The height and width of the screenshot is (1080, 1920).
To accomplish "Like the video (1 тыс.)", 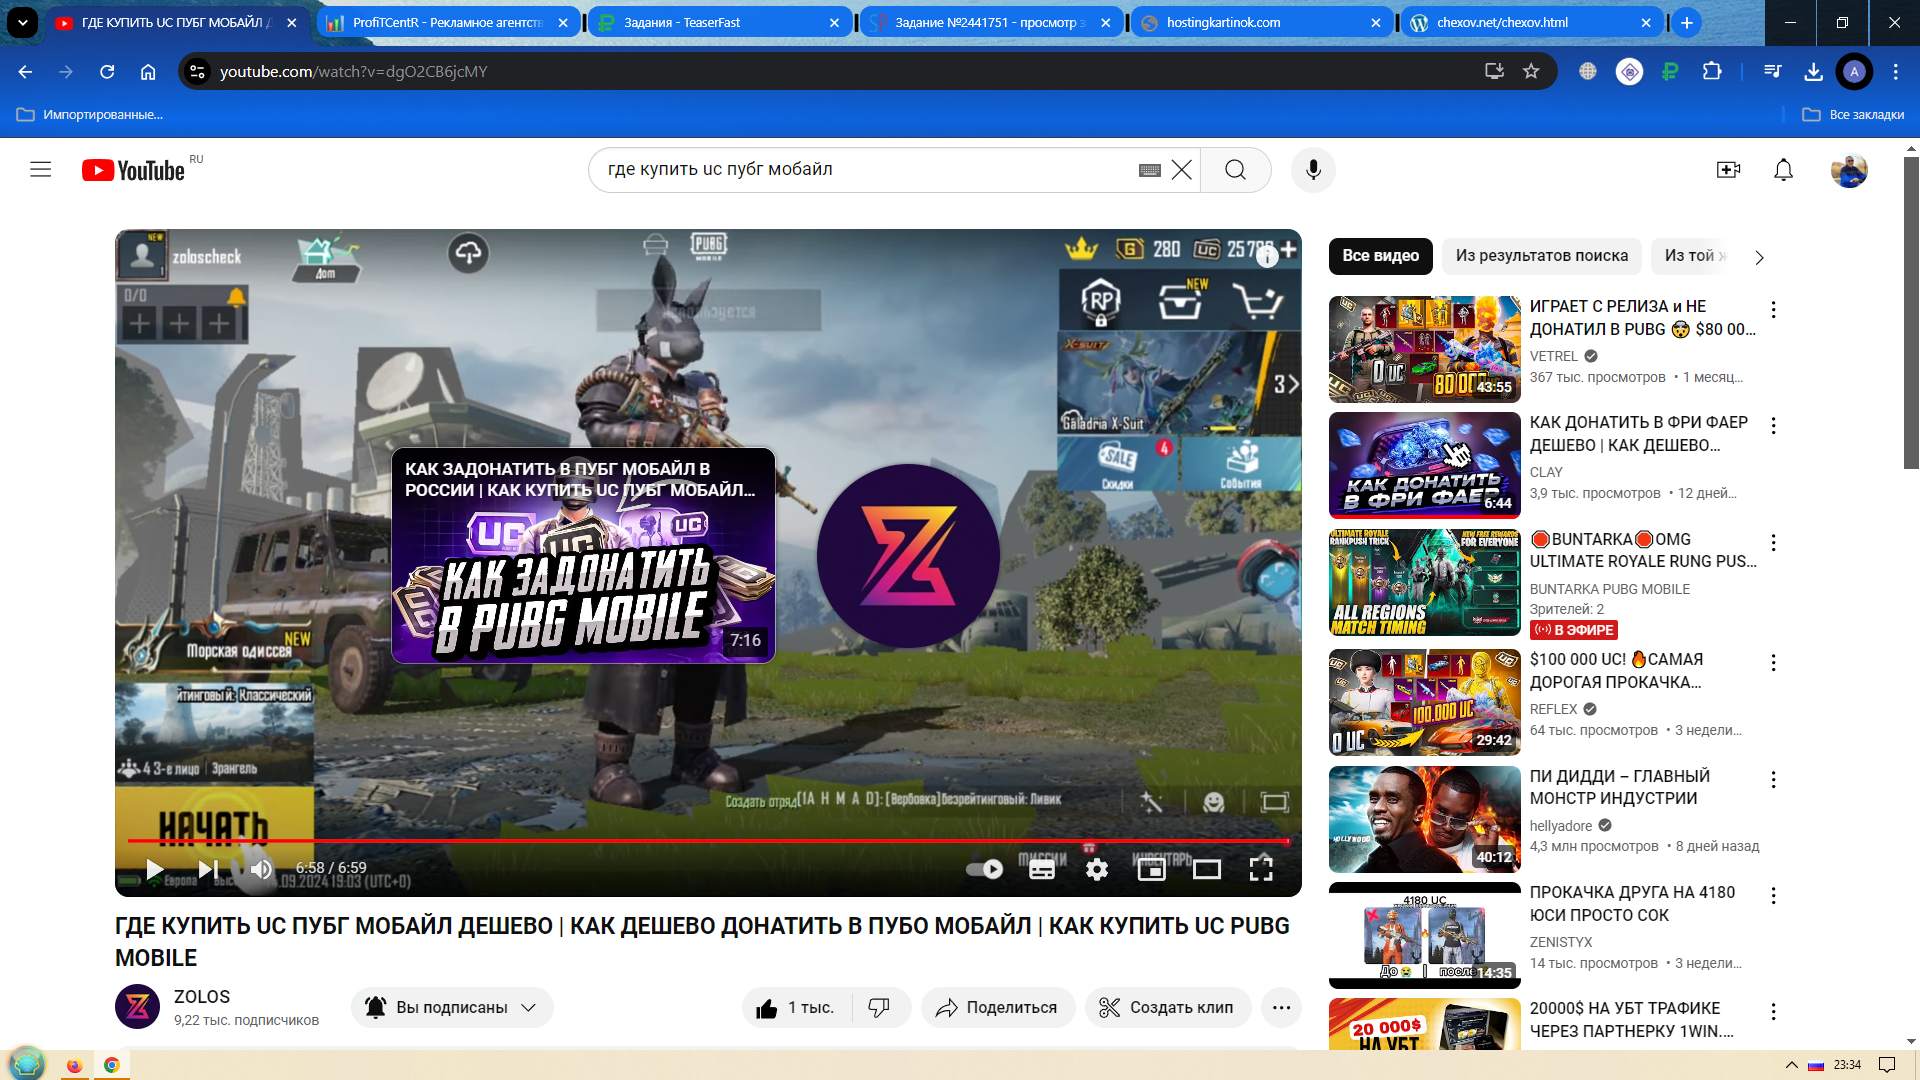I will (x=796, y=1008).
